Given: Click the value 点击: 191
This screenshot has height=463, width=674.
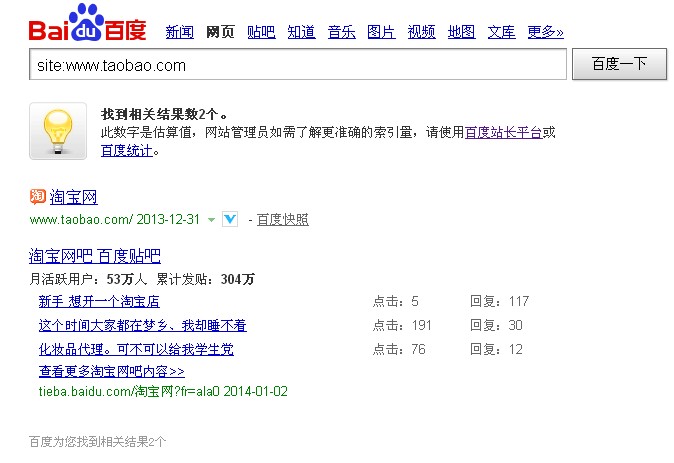Looking at the screenshot, I should 402,325.
